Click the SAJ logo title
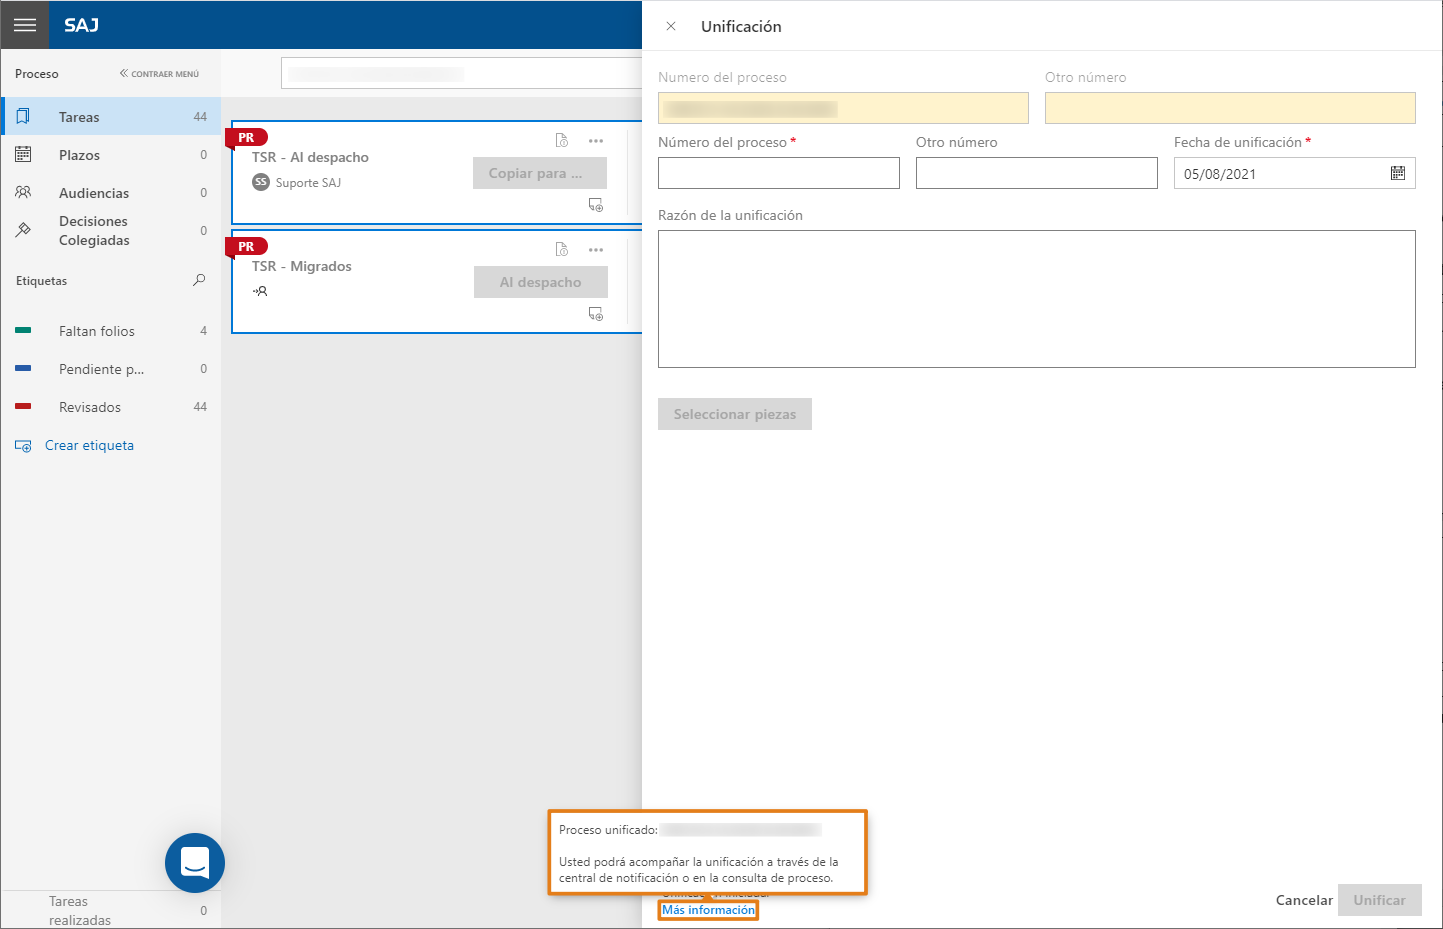This screenshot has width=1443, height=929. click(81, 25)
